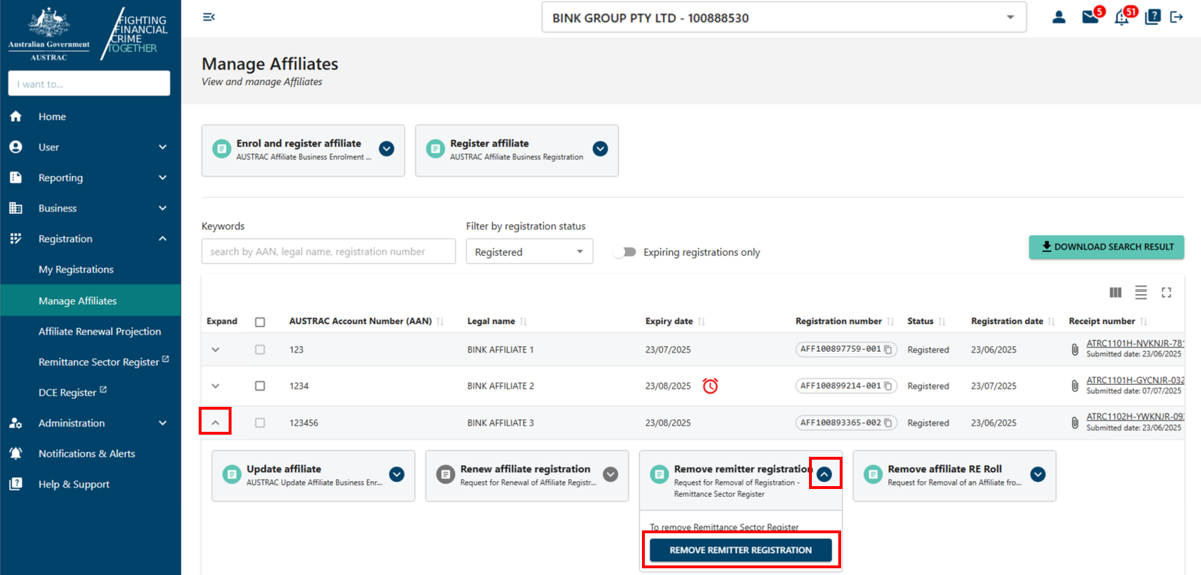Click the Keywords search input field

click(x=328, y=251)
